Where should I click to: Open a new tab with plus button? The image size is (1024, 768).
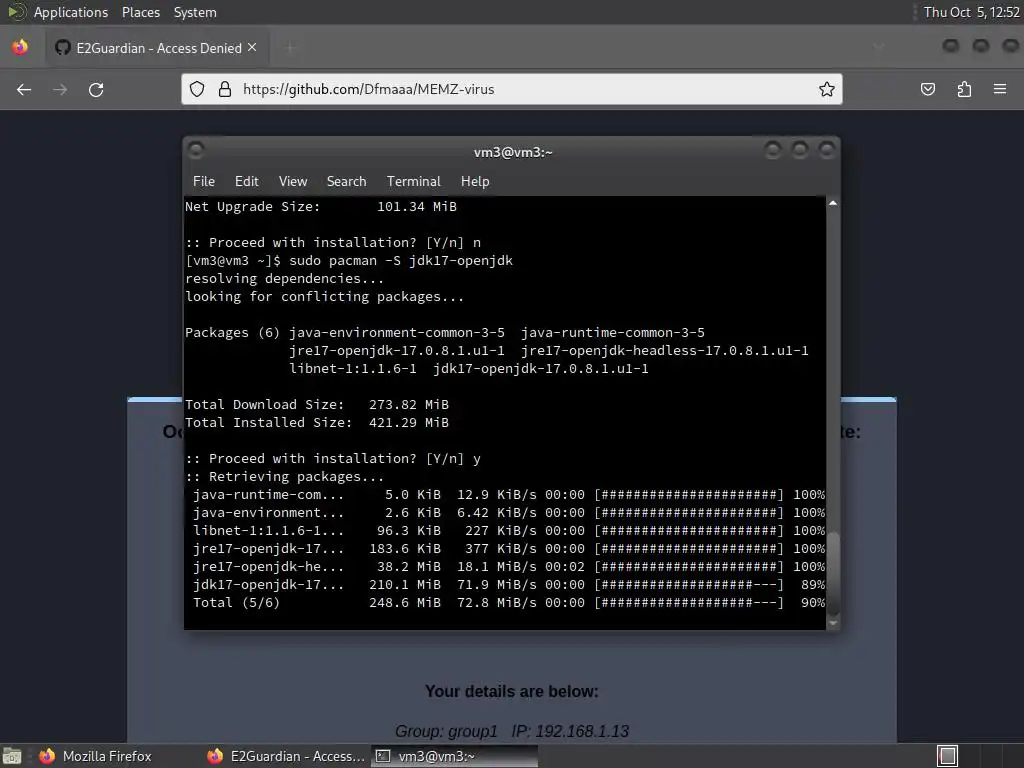[290, 48]
